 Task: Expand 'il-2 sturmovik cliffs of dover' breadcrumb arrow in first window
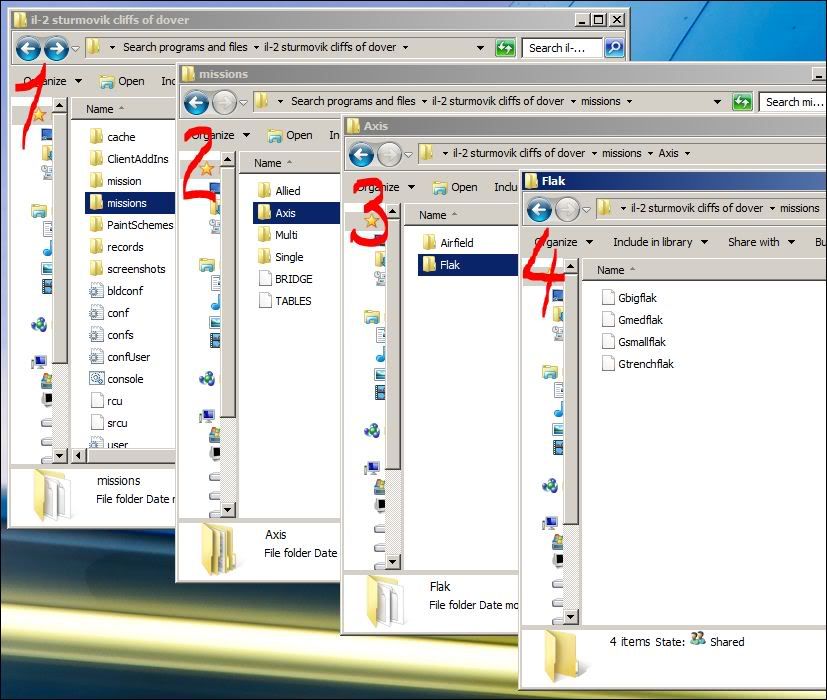coord(406,47)
